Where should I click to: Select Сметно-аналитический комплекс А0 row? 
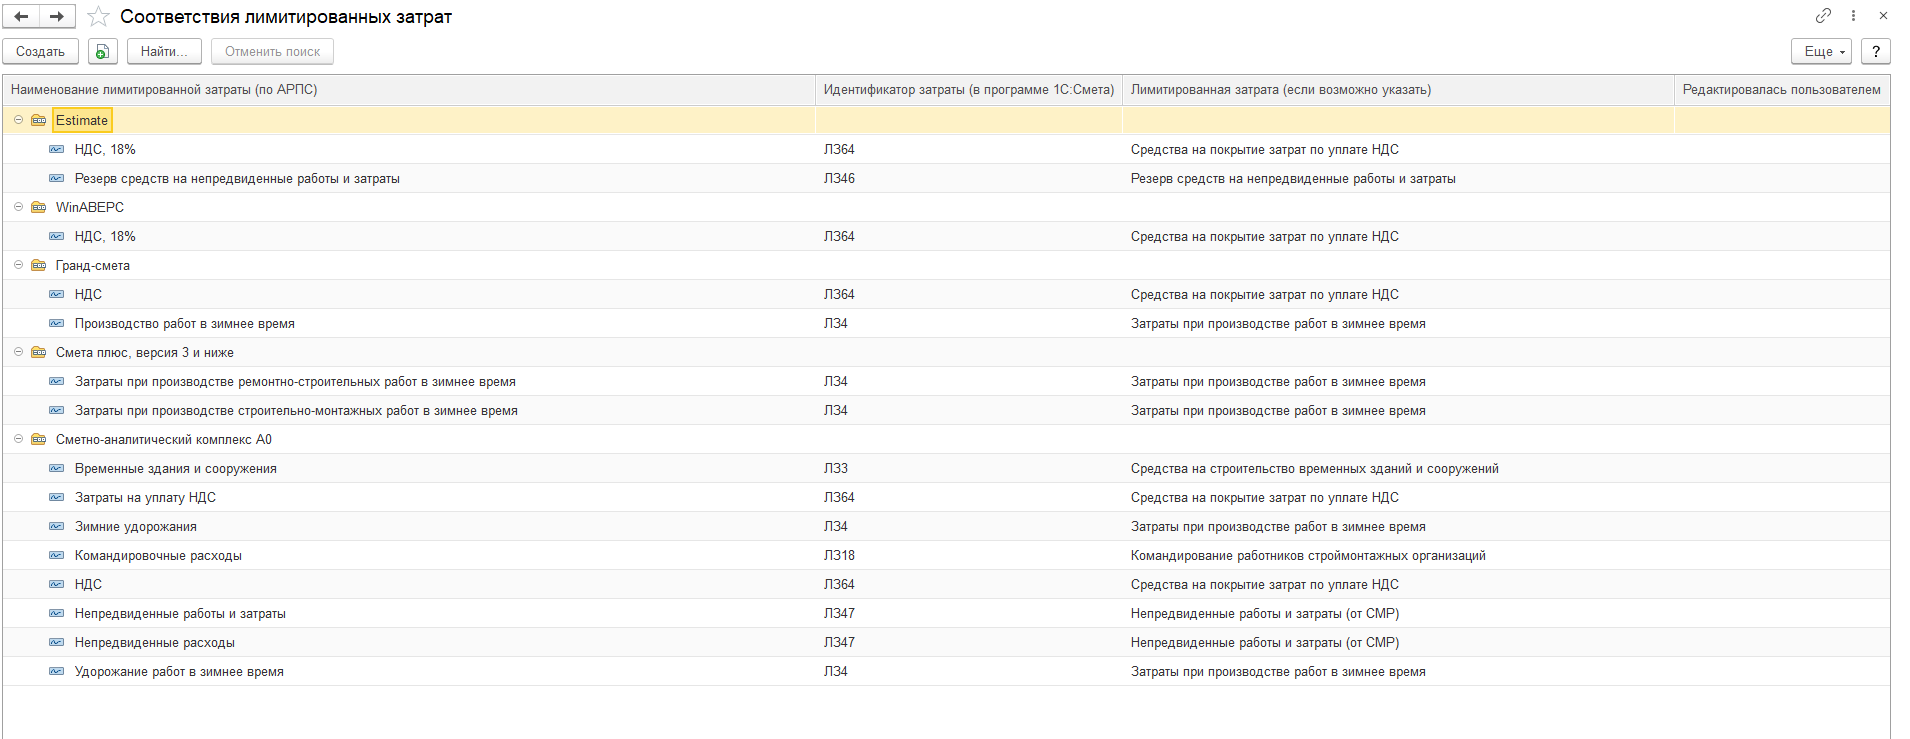click(946, 439)
